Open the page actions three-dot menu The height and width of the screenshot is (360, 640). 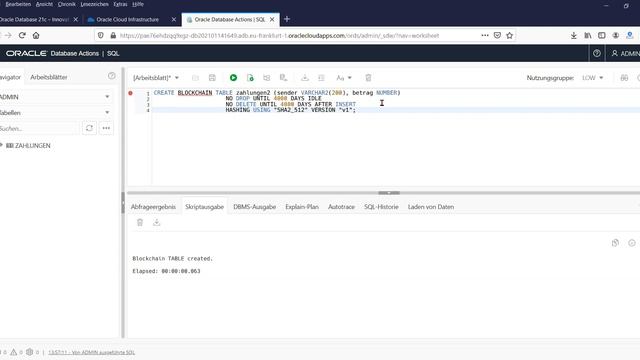coord(484,36)
